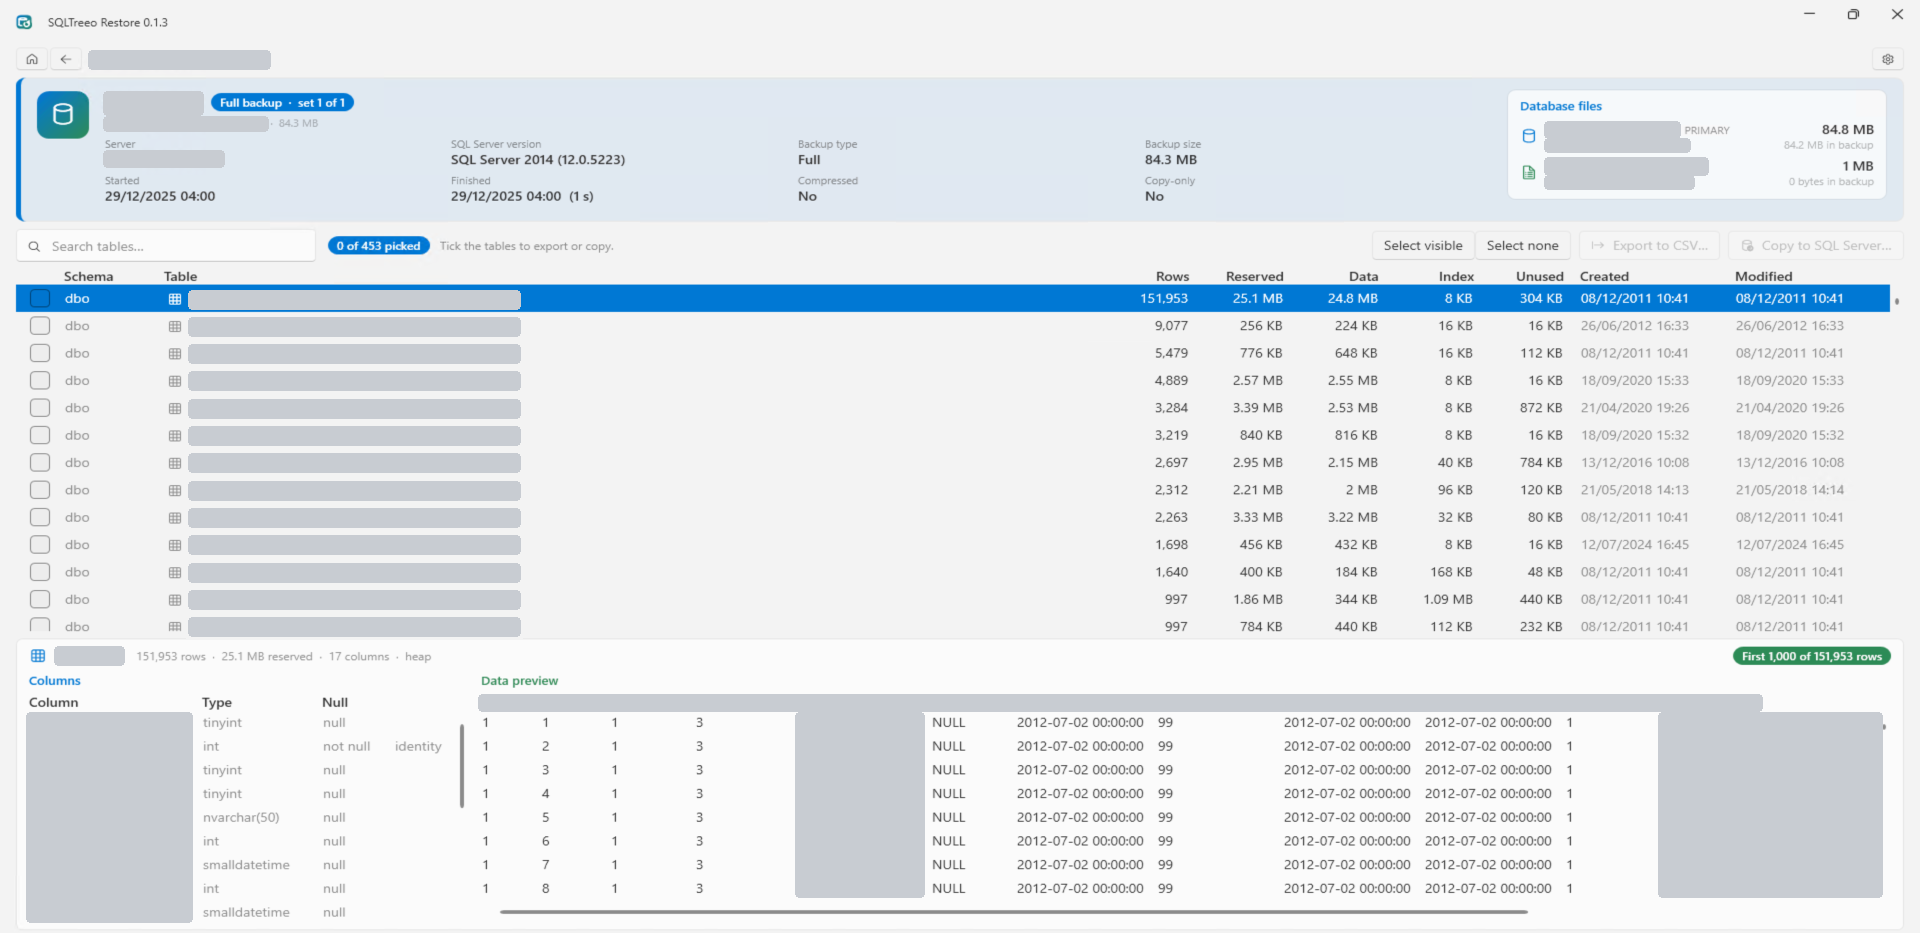Select the row created 12/07/2024 16:45
Screen dimensions: 1920x933
click(954, 545)
